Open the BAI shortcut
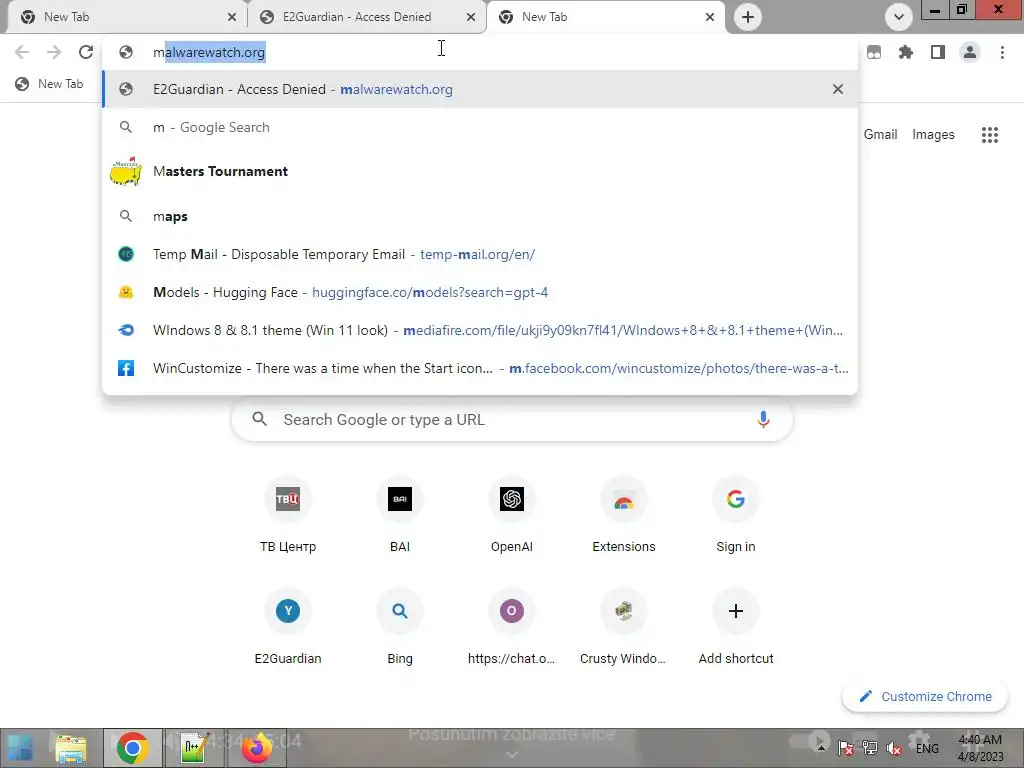 [x=400, y=516]
